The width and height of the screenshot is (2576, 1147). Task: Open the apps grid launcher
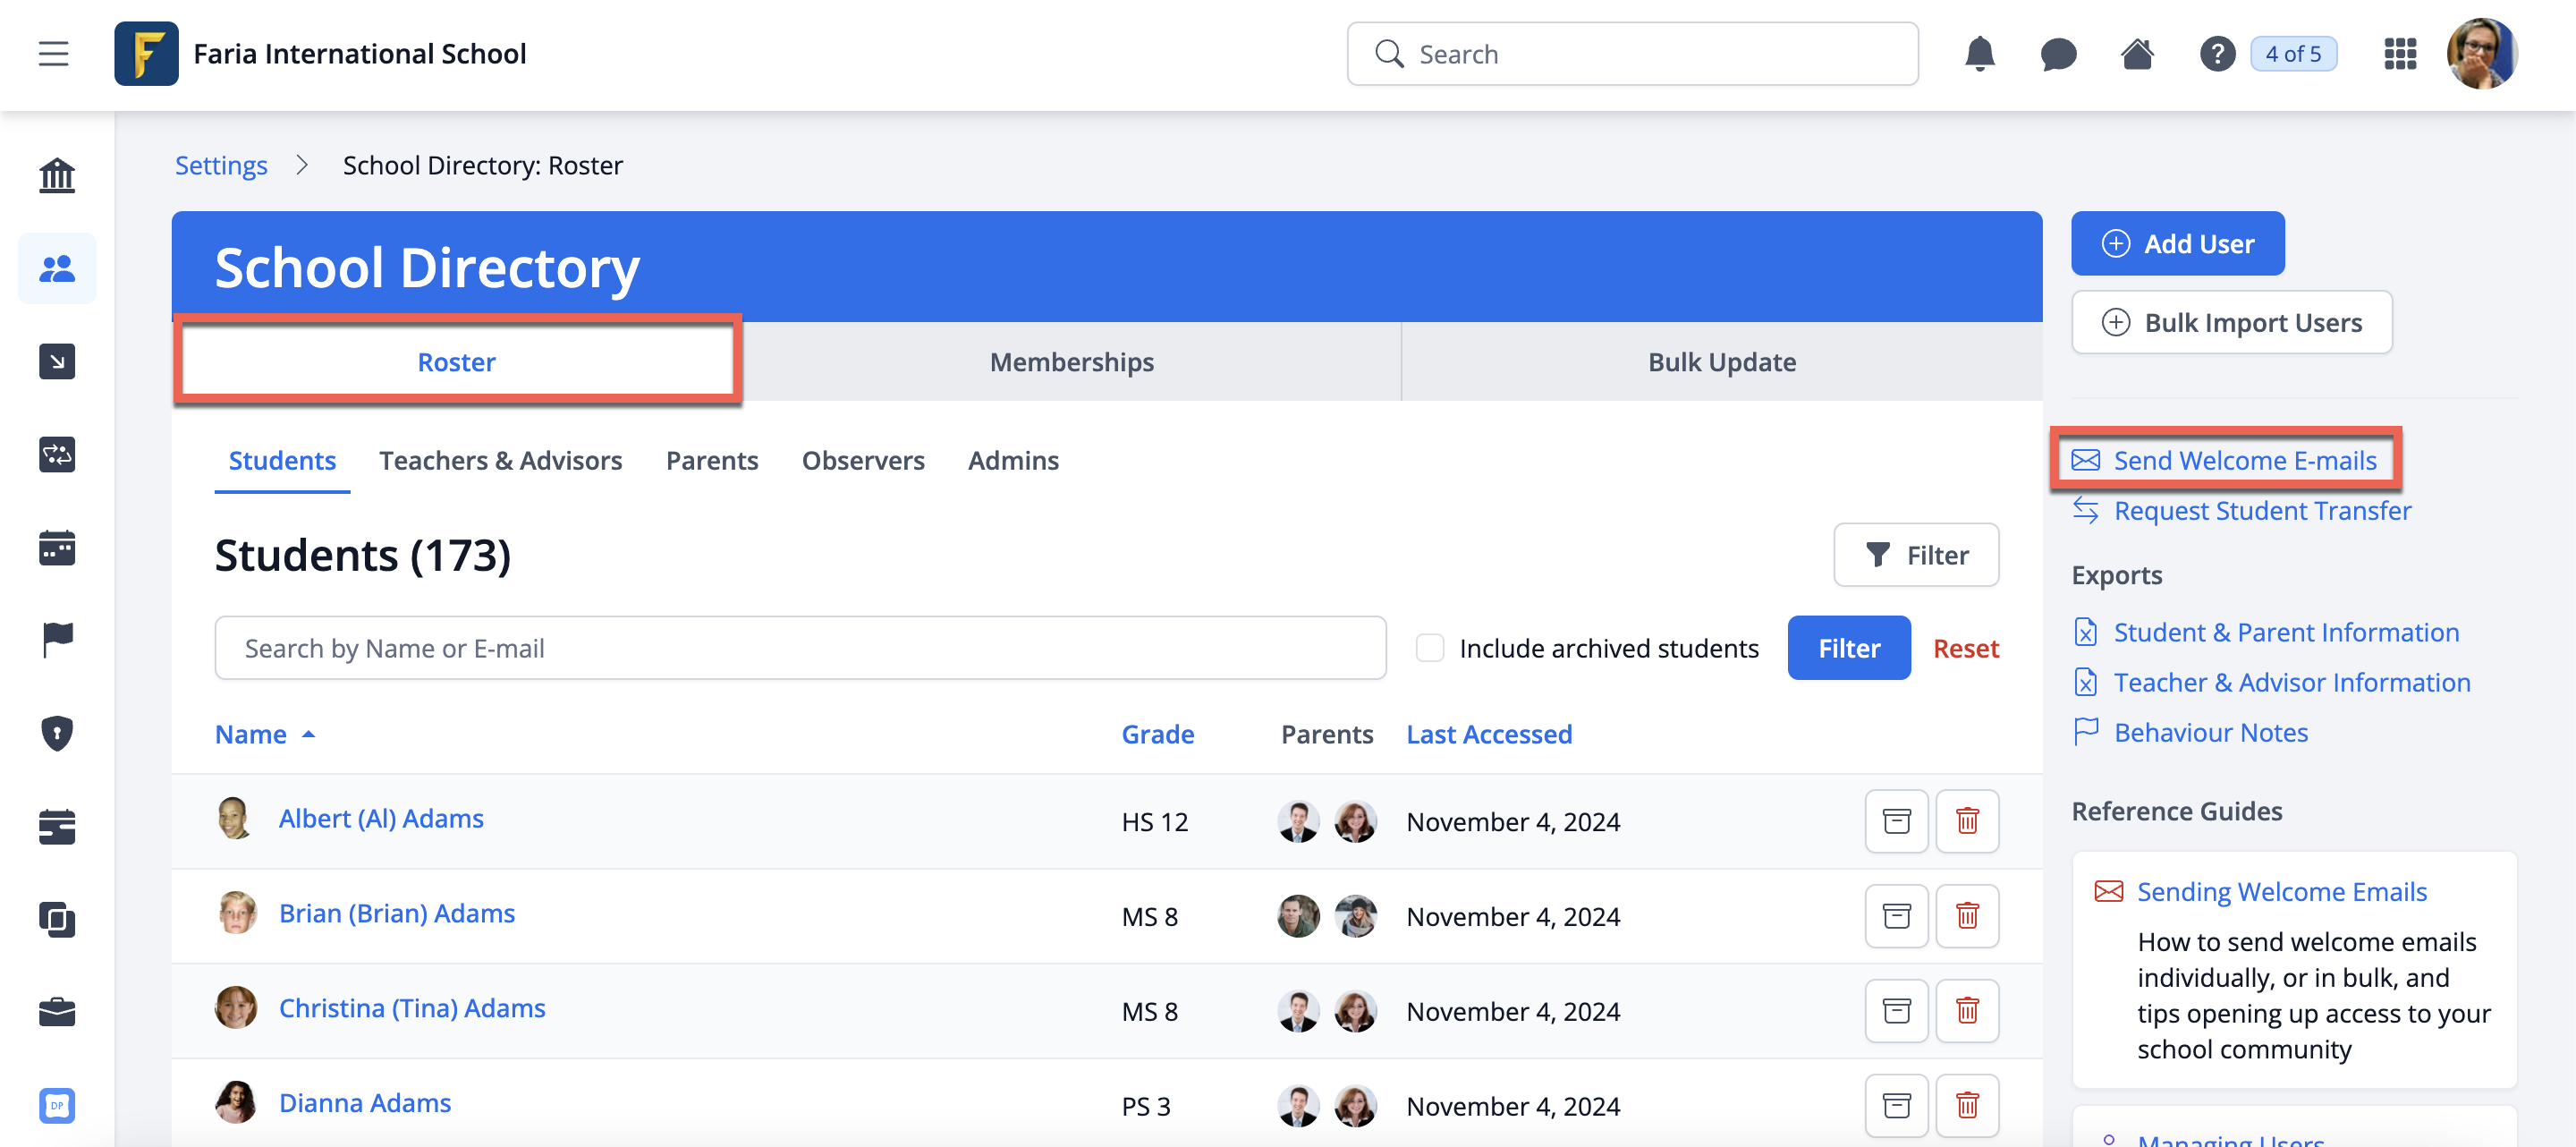point(2399,54)
